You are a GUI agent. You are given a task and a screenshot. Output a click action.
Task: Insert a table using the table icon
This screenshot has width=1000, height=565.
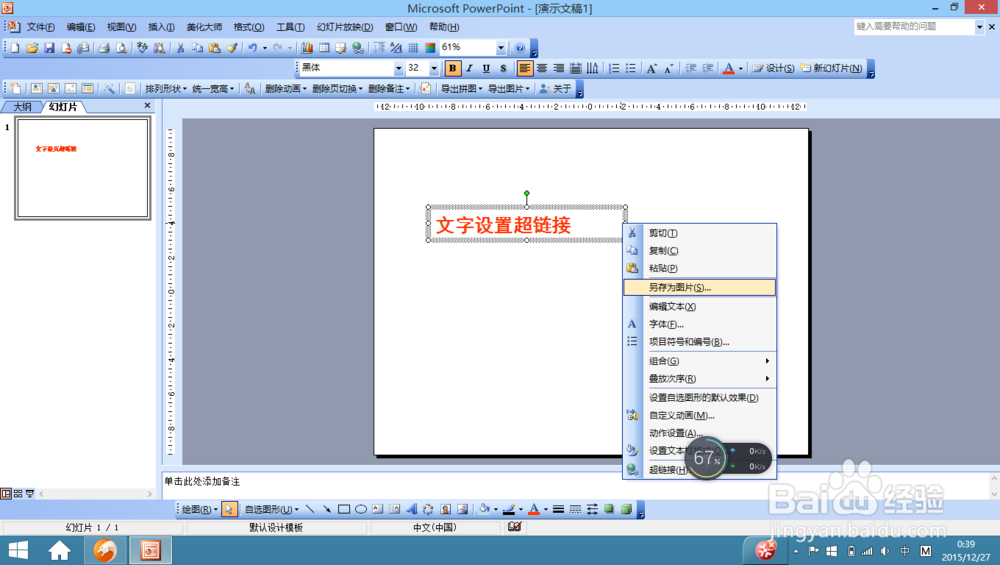(325, 48)
